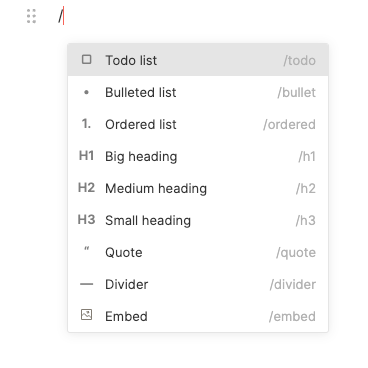Insert a Quote block
Viewport: 368px width, 368px height.
click(x=198, y=252)
